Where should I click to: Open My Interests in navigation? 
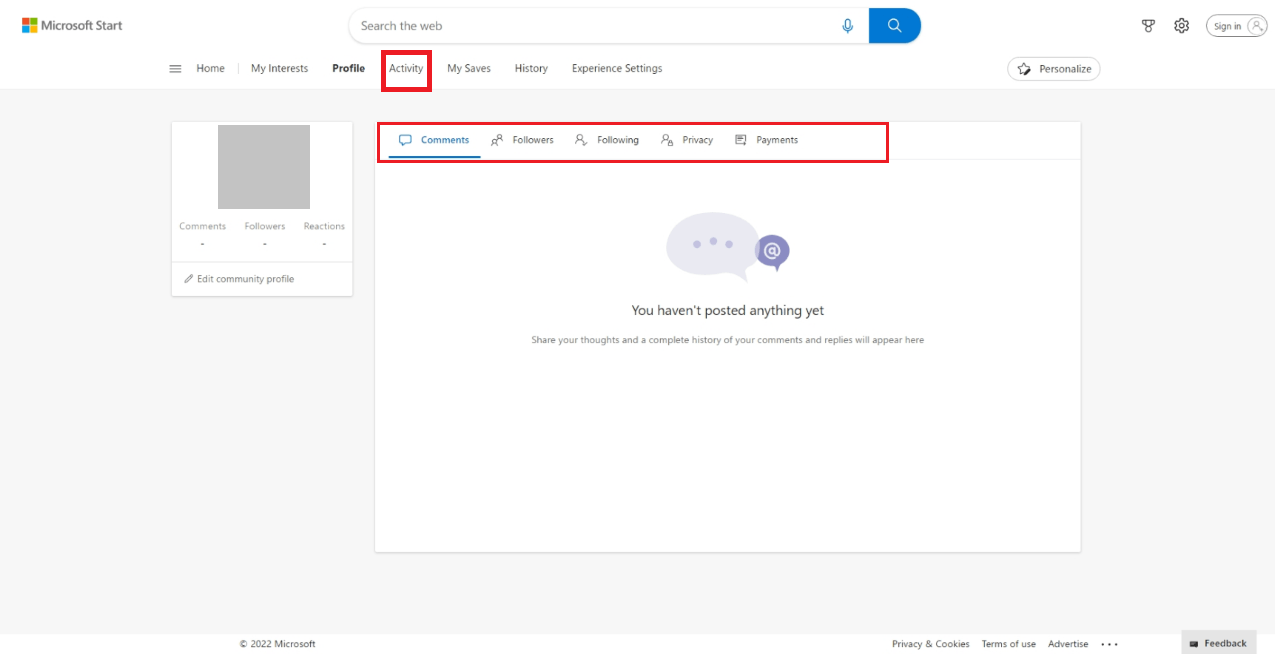pyautogui.click(x=279, y=69)
